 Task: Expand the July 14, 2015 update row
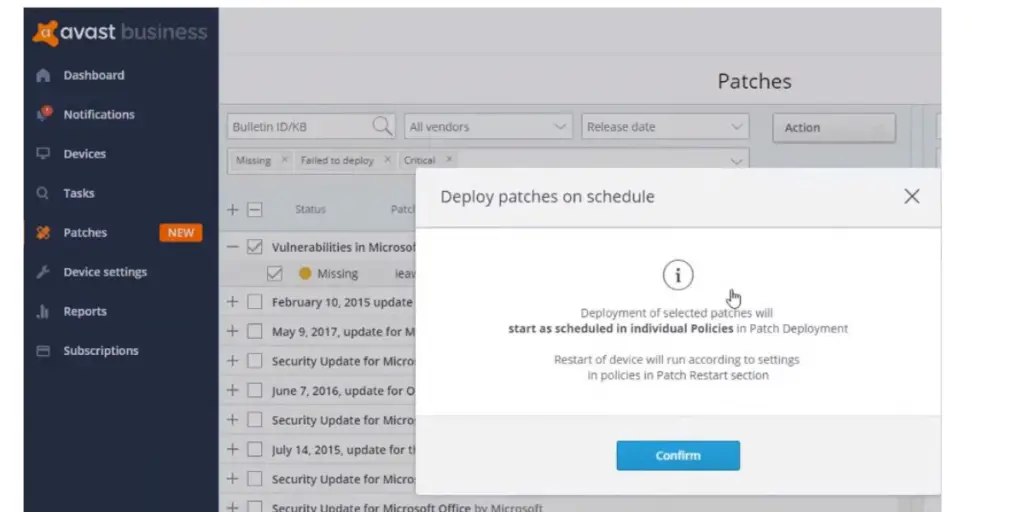point(232,449)
